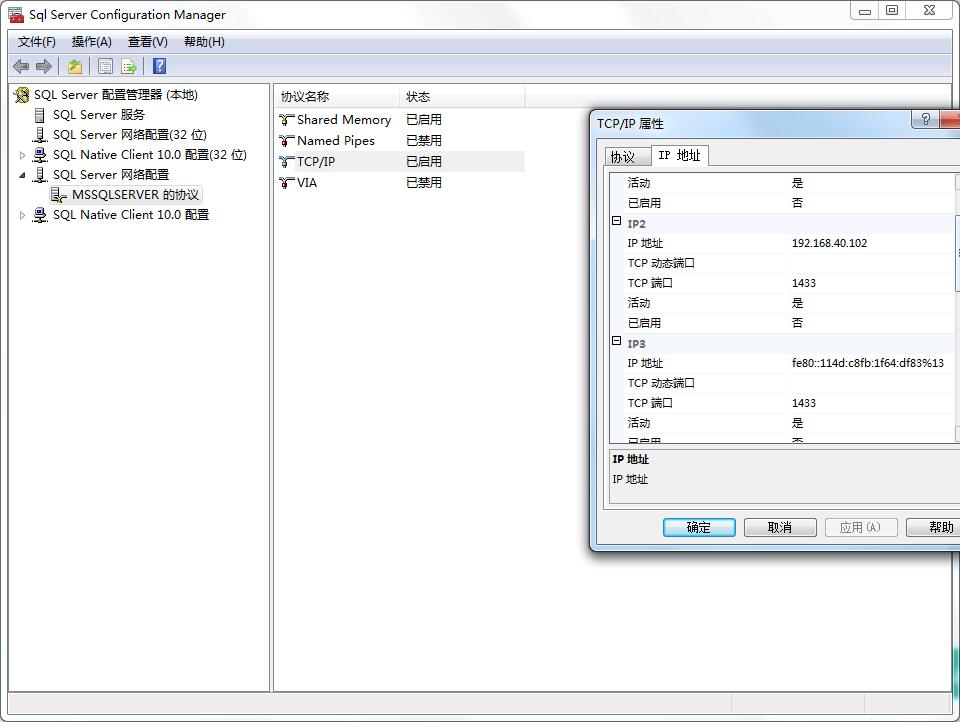Switch to the 协议 tab
The width and height of the screenshot is (960, 722).
click(622, 157)
